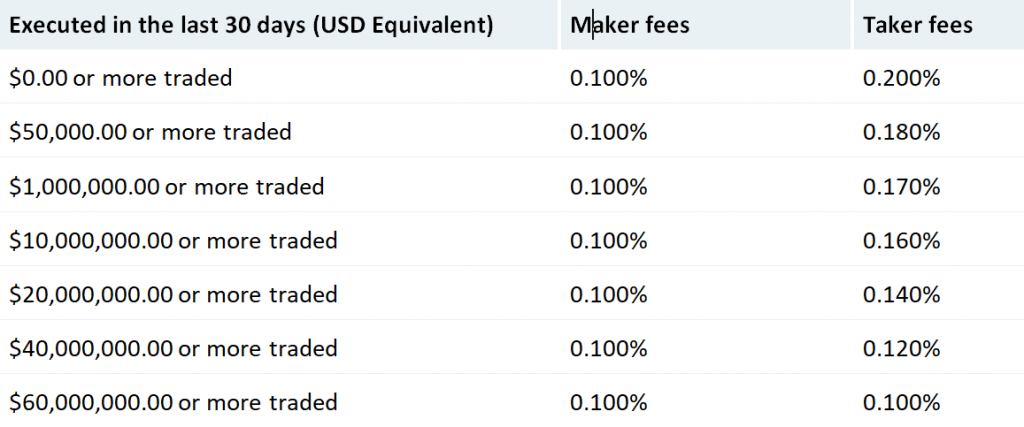The image size is (1024, 427).
Task: Click the taker fee for $60,000,000.00 tier
Action: (x=901, y=403)
